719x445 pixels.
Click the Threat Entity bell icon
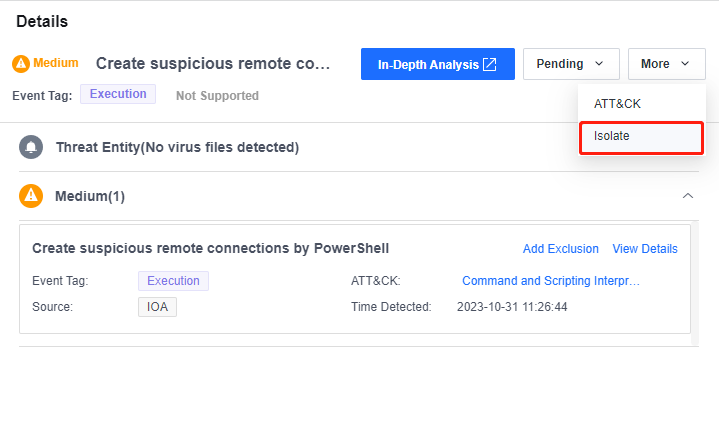click(31, 147)
